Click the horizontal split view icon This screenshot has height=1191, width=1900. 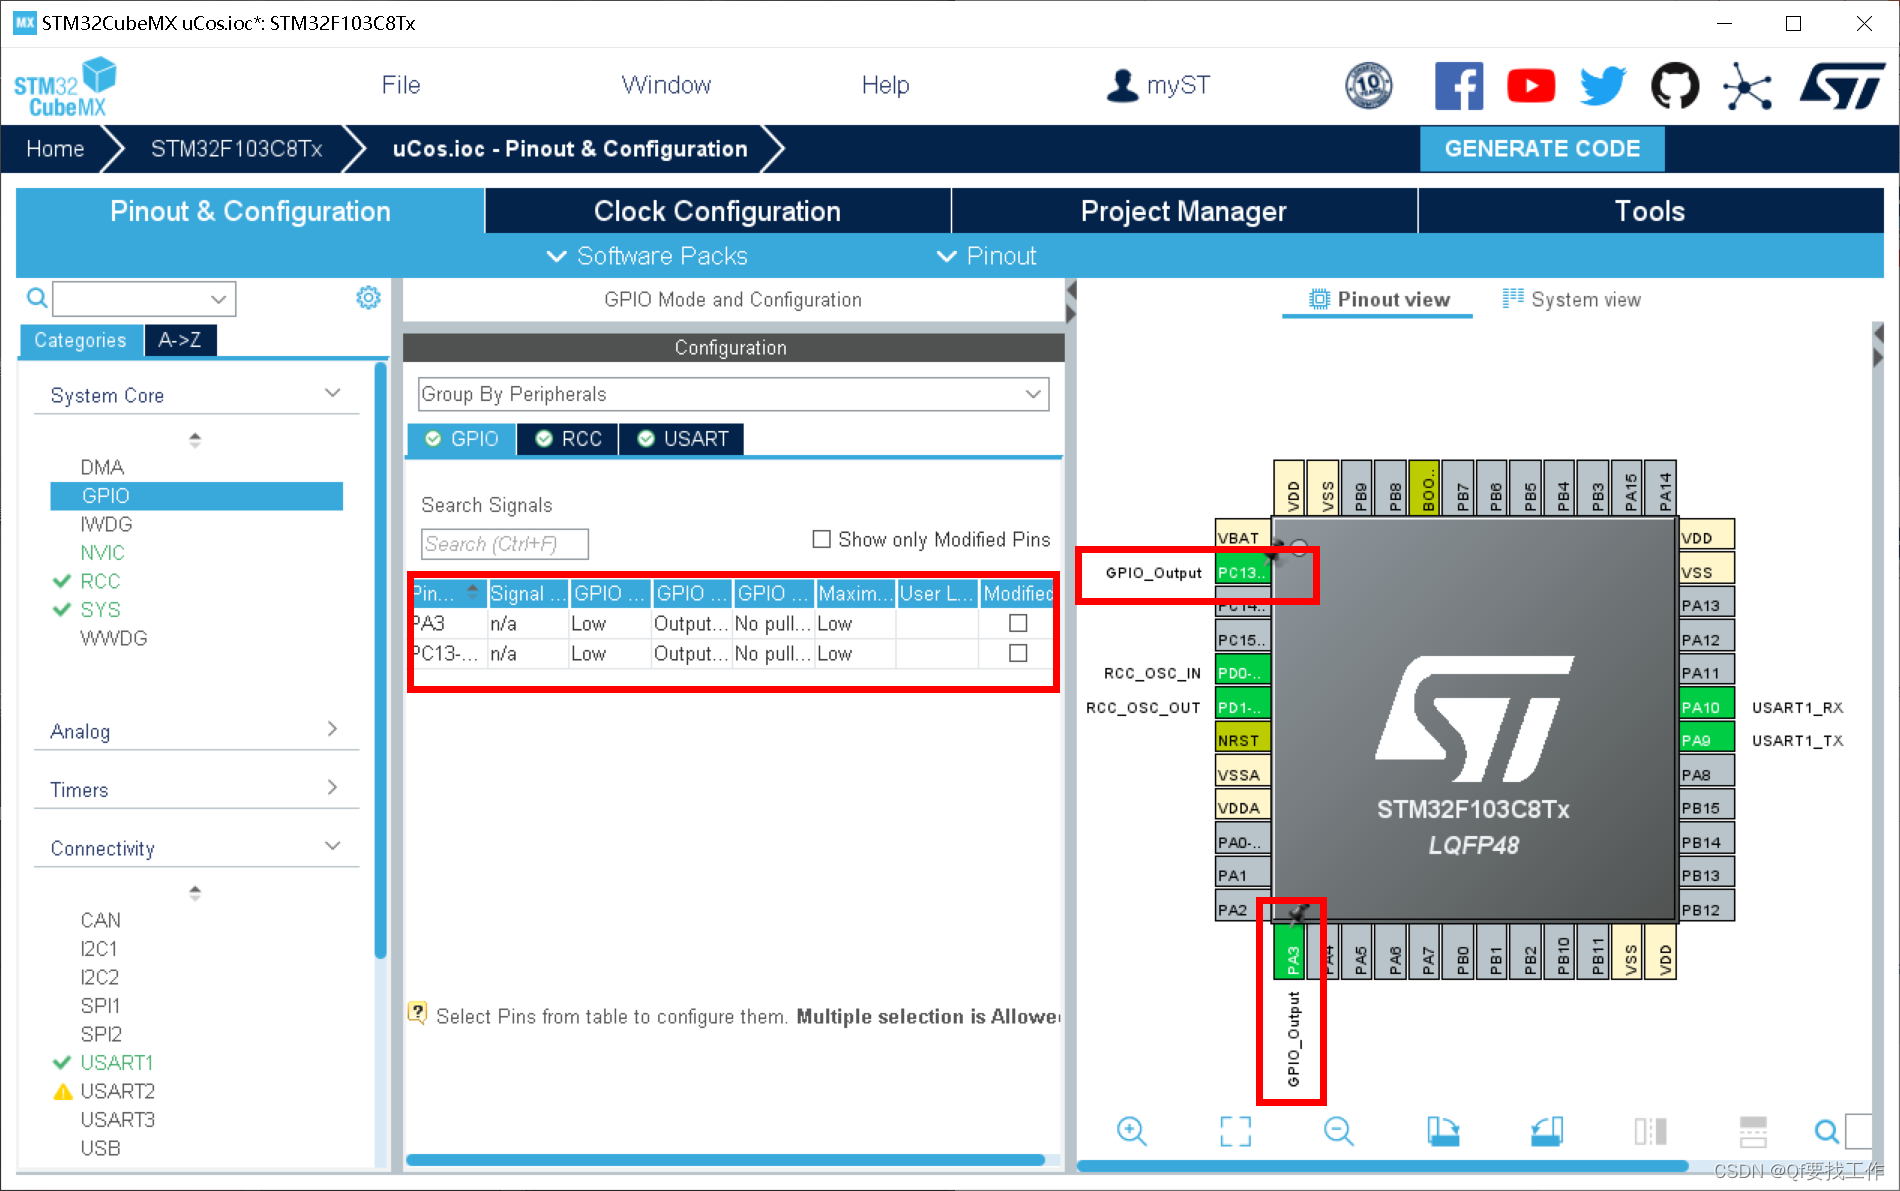click(x=1753, y=1131)
